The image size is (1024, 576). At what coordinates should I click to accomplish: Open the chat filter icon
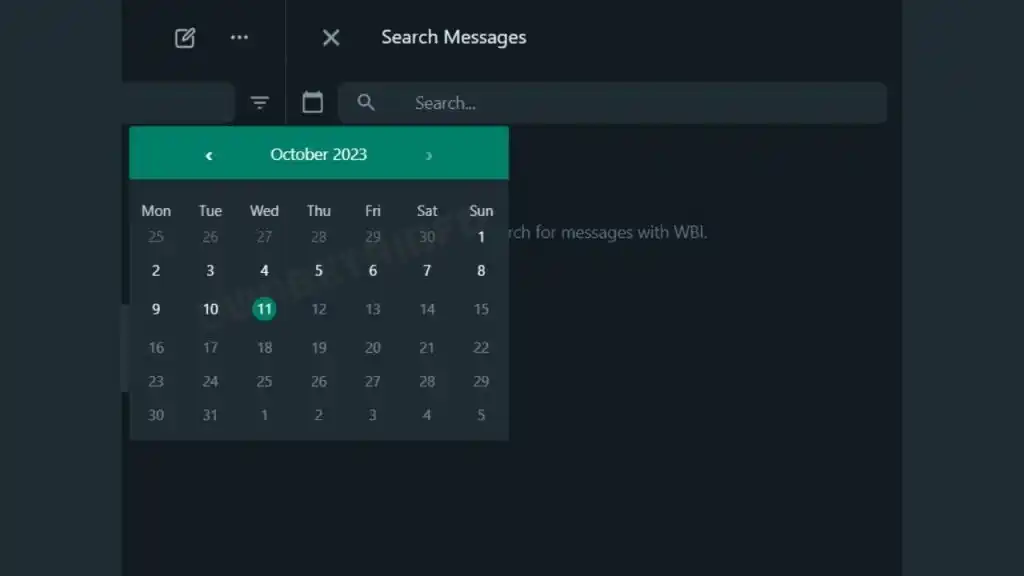pyautogui.click(x=260, y=103)
